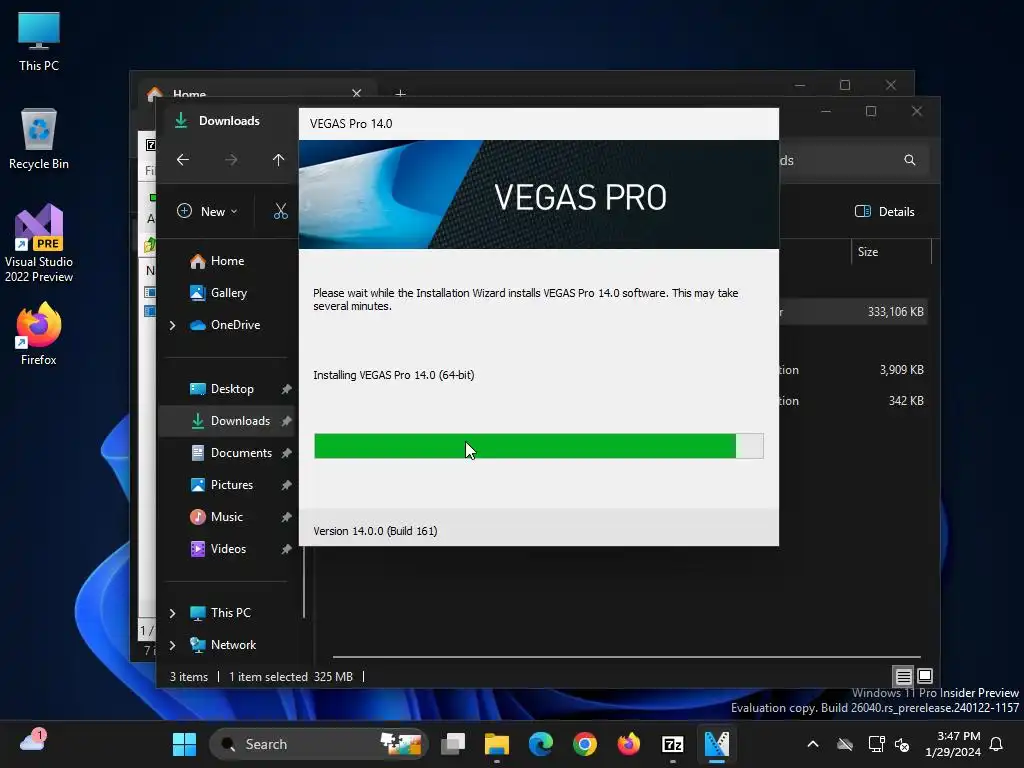
Task: Open This PC desktop icon
Action: click(x=39, y=40)
